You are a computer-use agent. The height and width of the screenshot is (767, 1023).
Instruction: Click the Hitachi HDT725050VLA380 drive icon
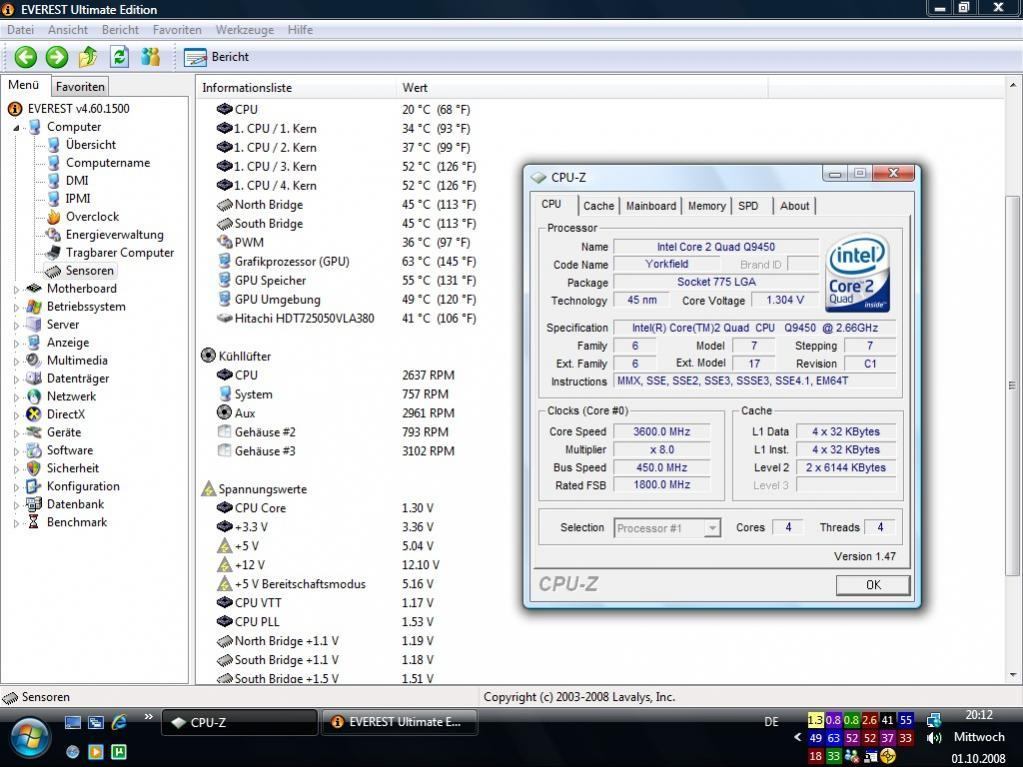[x=224, y=318]
